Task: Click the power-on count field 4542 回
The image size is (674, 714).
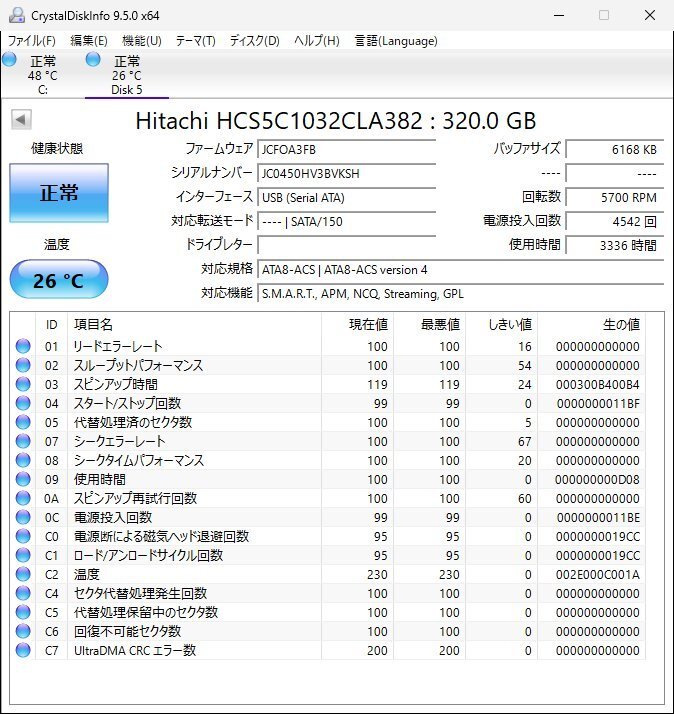Action: click(x=615, y=222)
